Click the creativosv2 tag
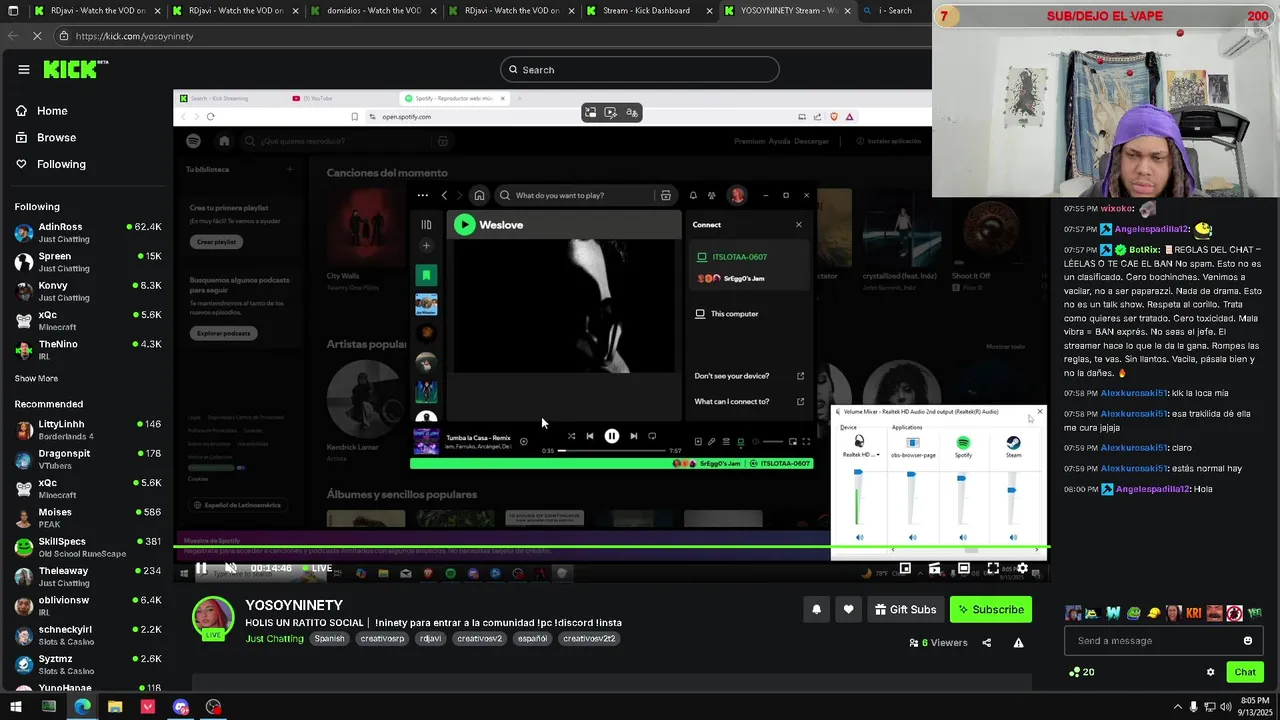 pos(479,638)
